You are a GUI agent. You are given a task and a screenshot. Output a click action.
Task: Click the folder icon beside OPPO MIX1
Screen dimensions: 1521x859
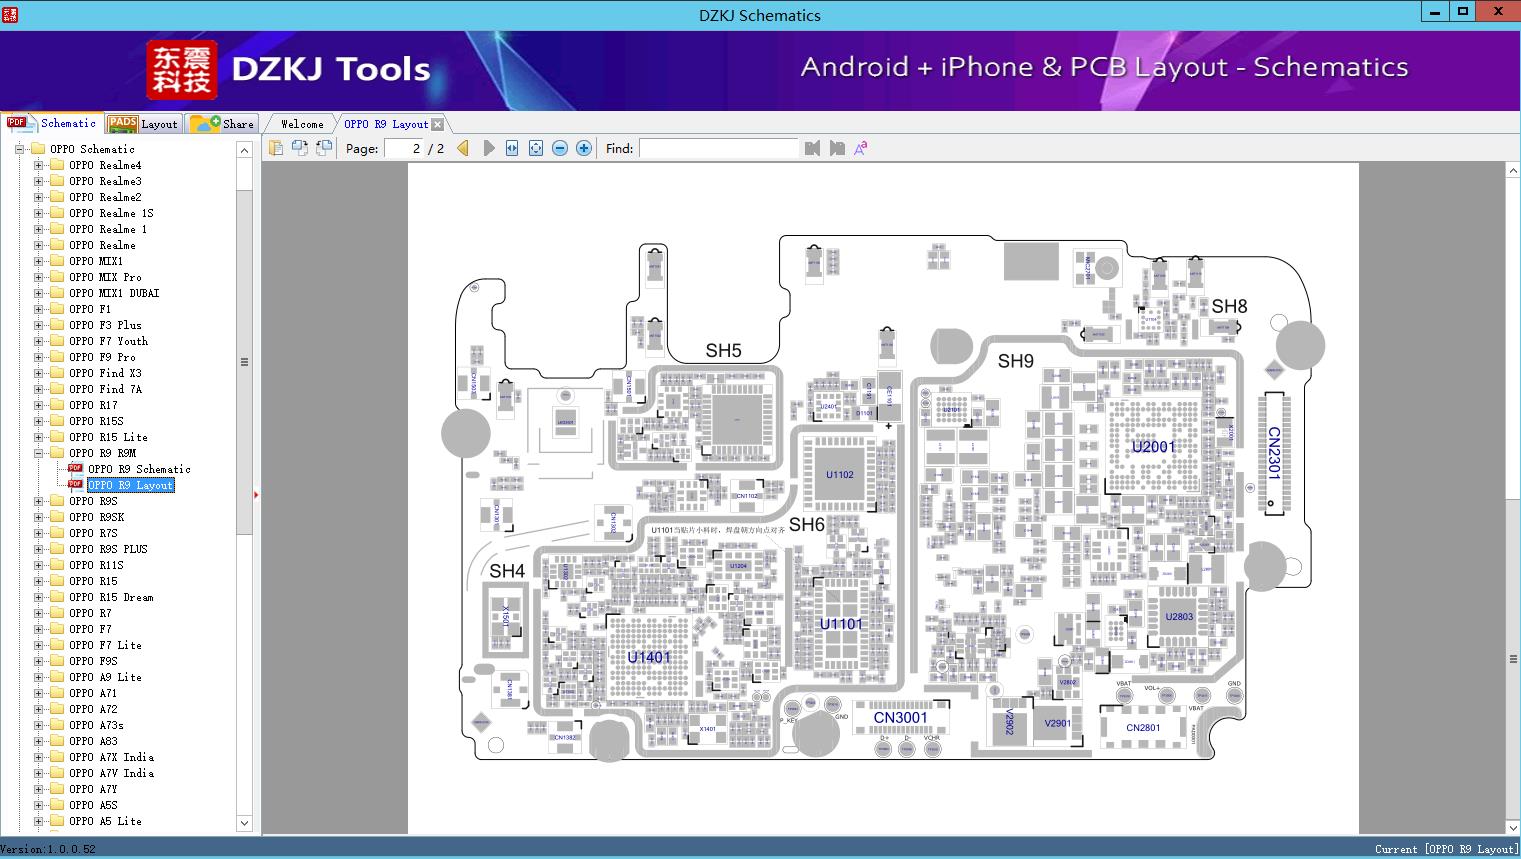57,261
